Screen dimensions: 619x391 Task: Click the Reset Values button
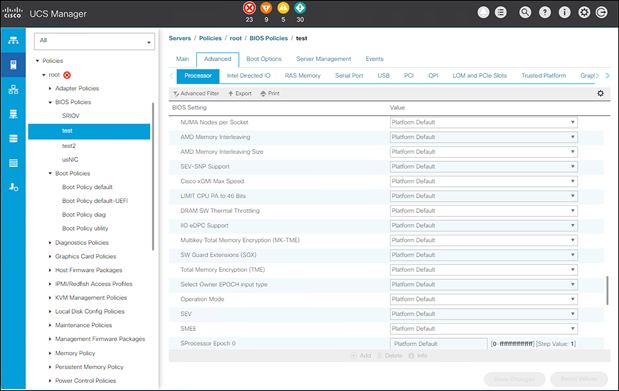pos(579,379)
